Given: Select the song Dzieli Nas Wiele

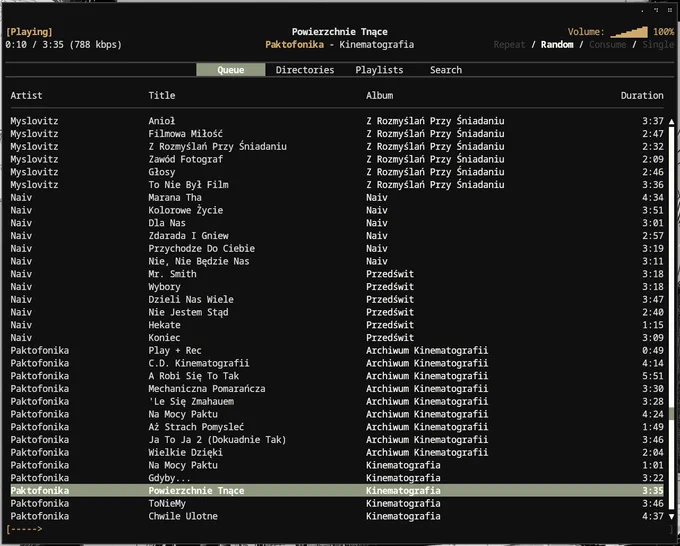Looking at the screenshot, I should [337, 299].
